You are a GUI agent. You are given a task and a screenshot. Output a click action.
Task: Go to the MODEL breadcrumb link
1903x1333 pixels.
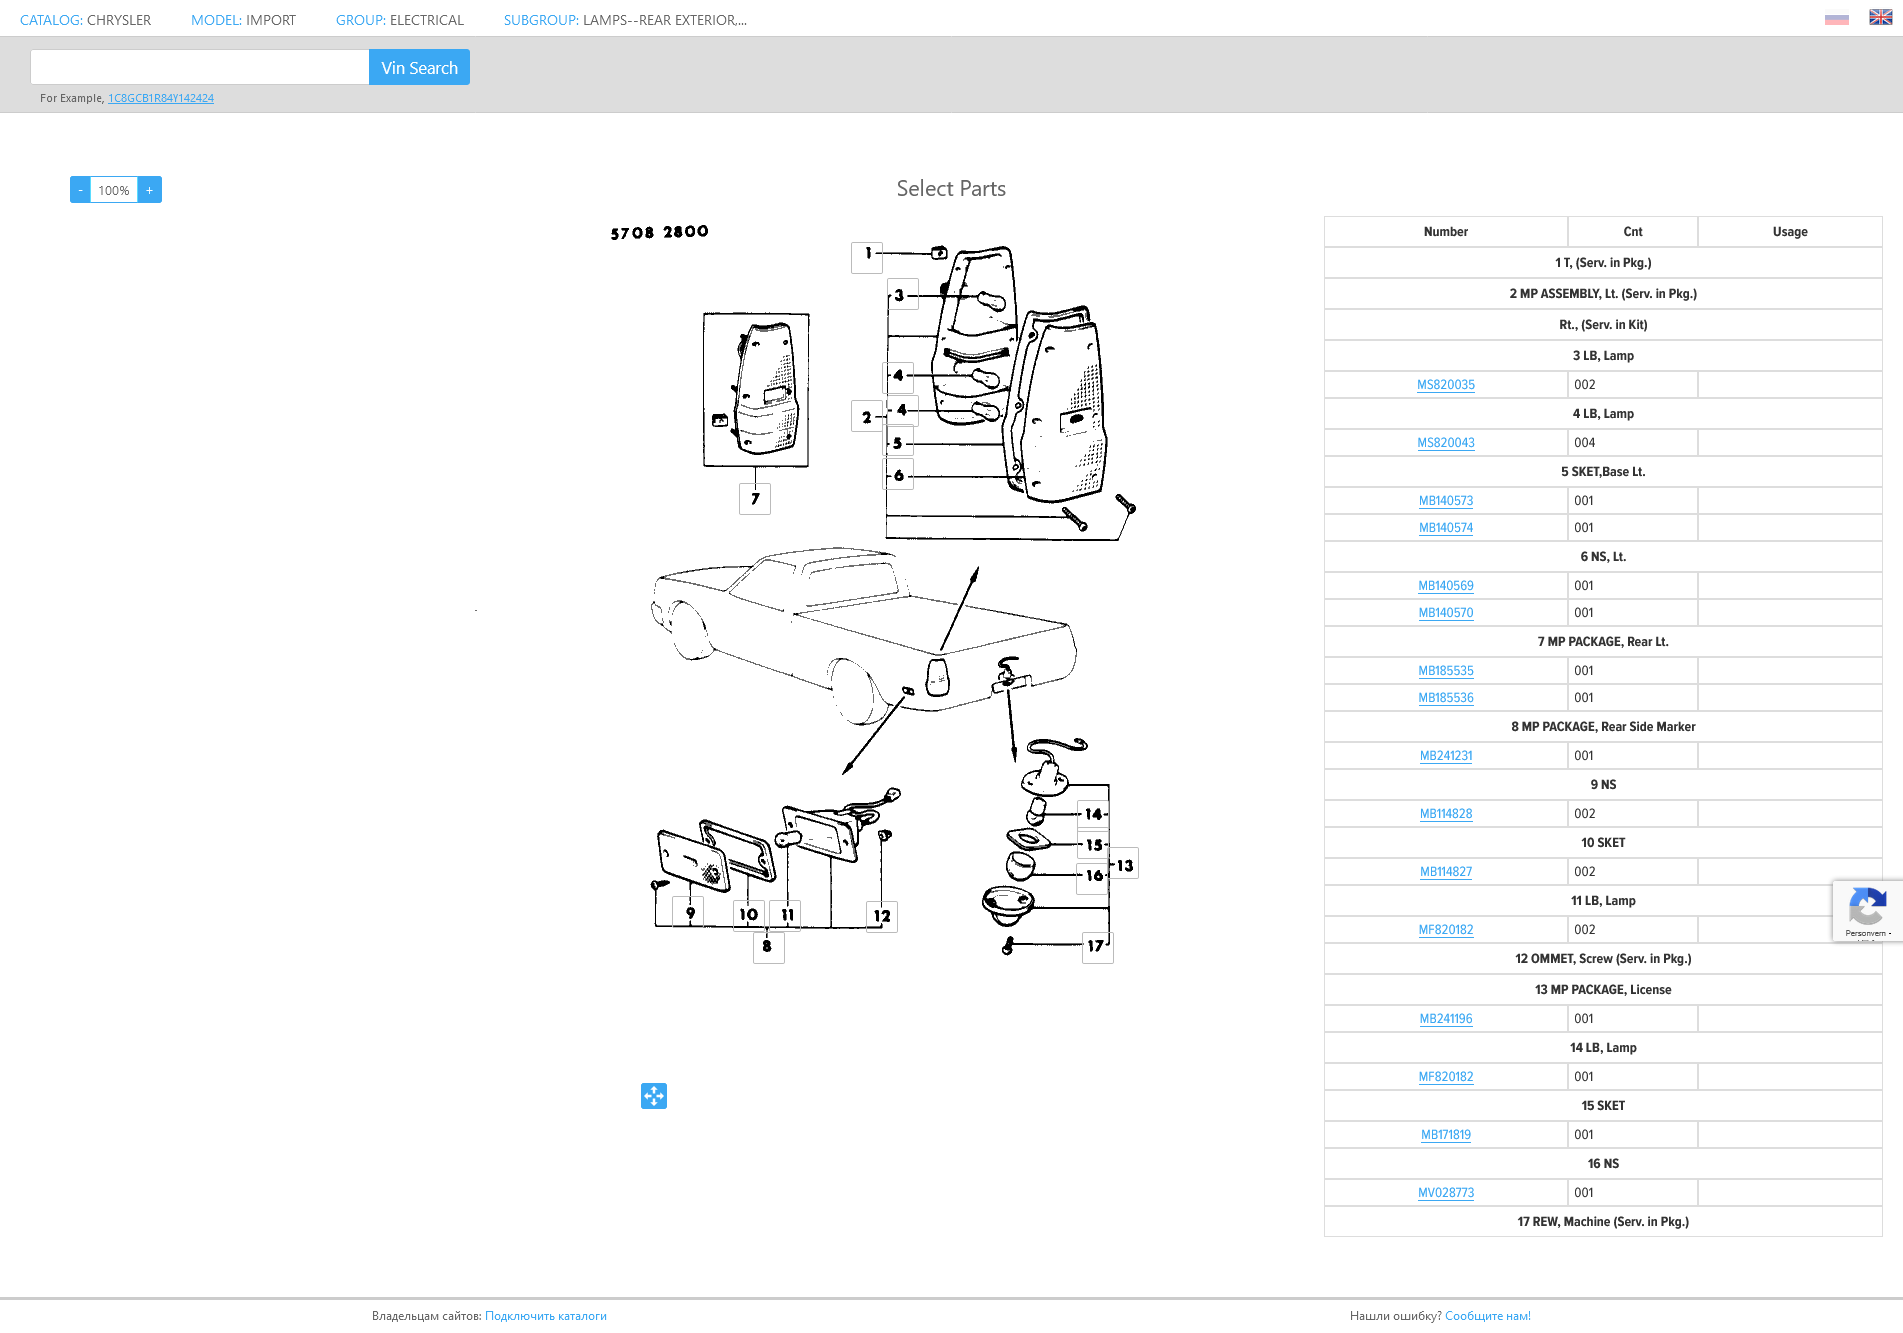216,20
